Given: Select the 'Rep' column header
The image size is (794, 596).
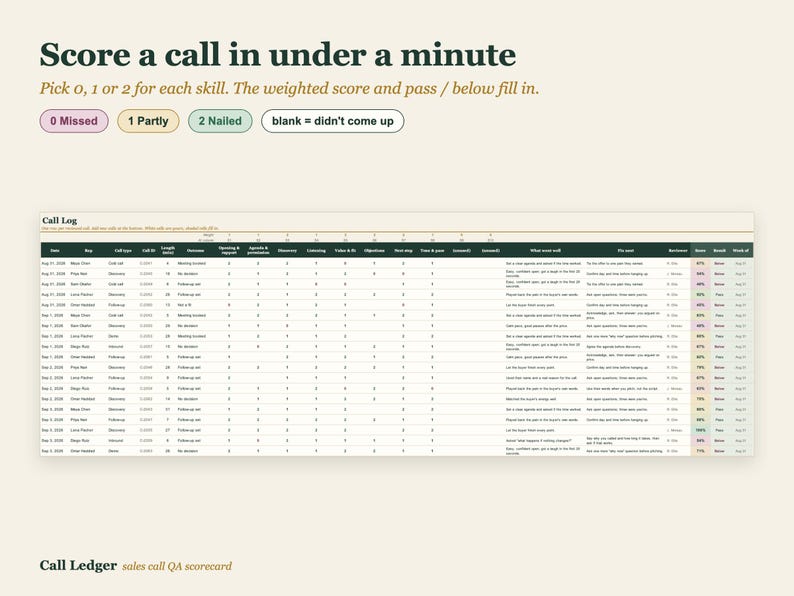Looking at the screenshot, I should (x=88, y=250).
